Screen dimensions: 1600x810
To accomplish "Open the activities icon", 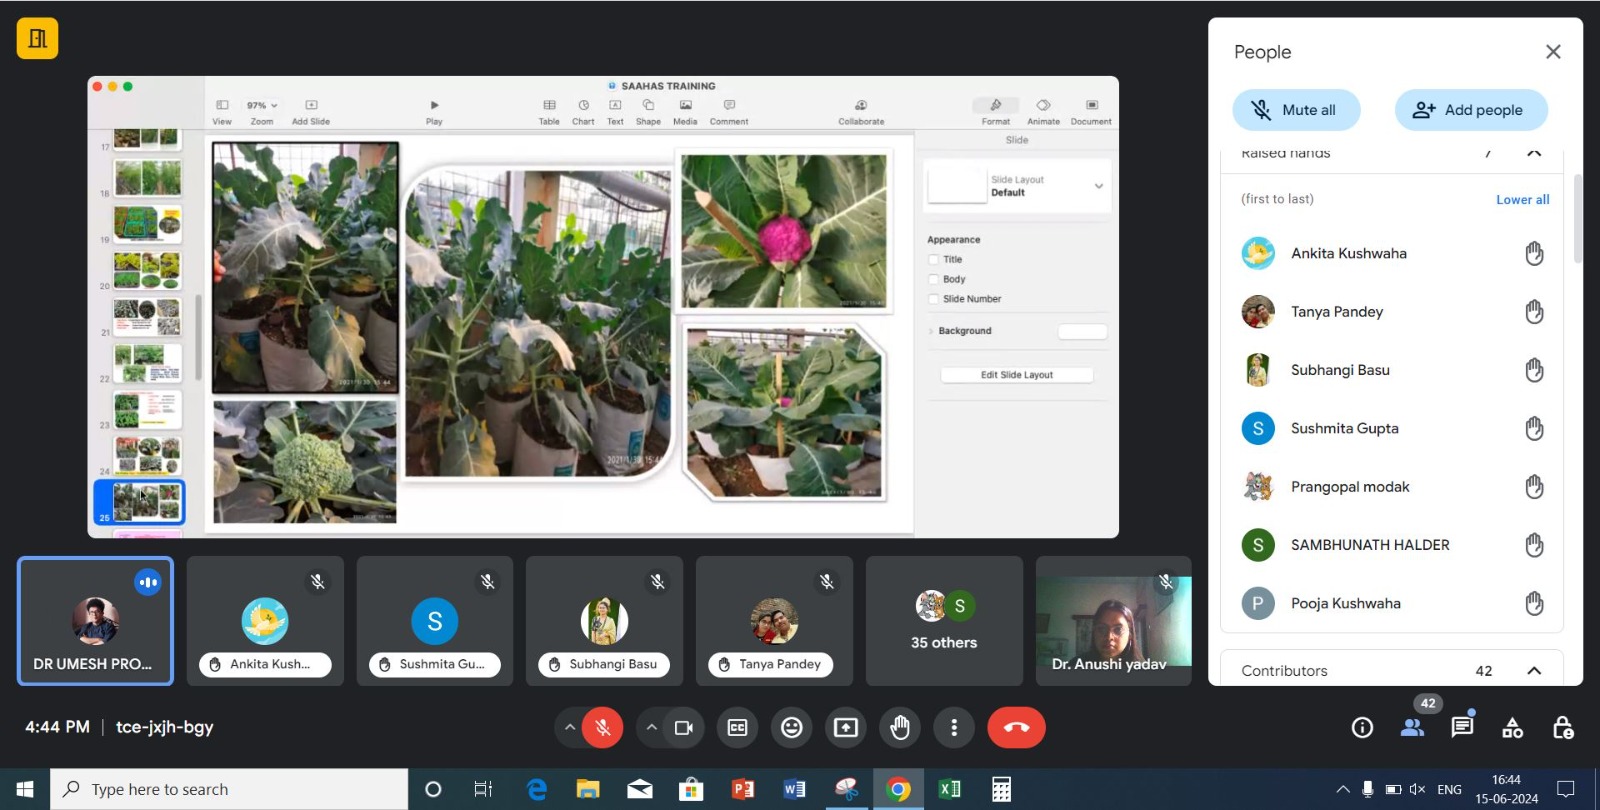I will tap(1513, 728).
